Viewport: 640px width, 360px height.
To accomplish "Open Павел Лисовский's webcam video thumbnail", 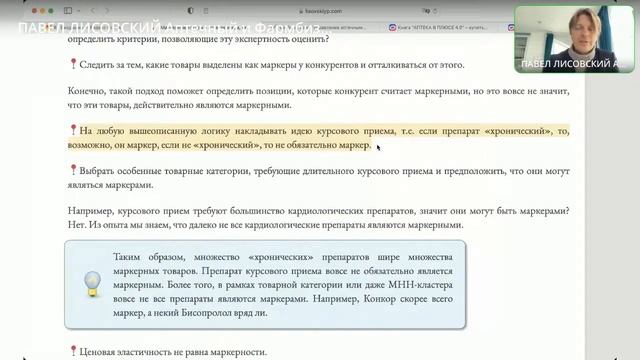I will tap(574, 39).
